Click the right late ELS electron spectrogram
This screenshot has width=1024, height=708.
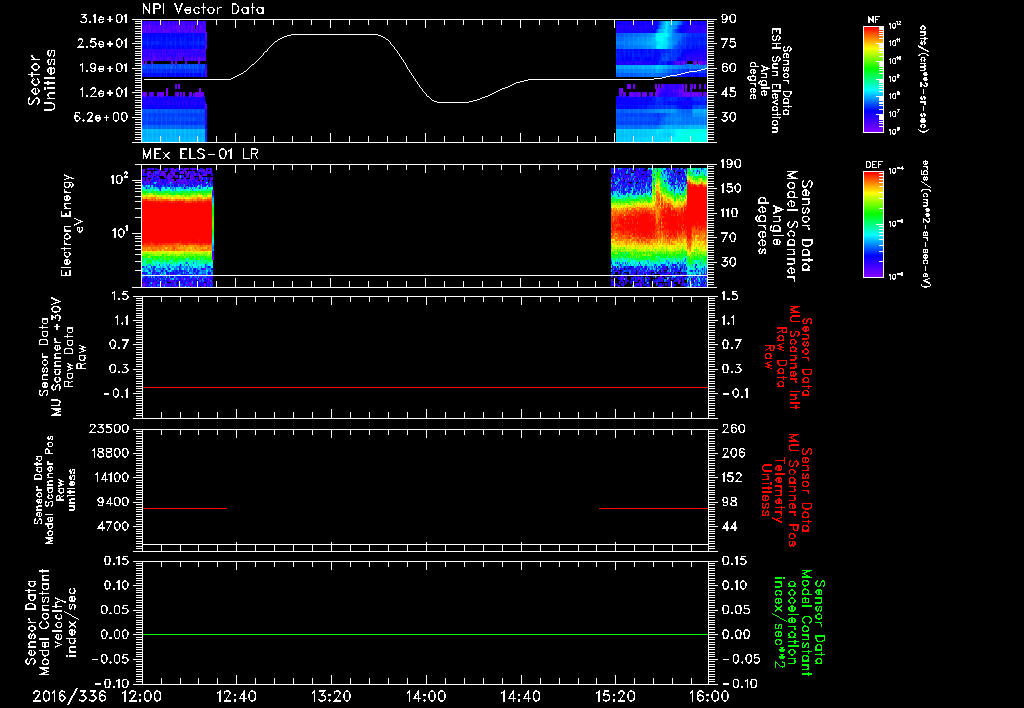coord(659,227)
